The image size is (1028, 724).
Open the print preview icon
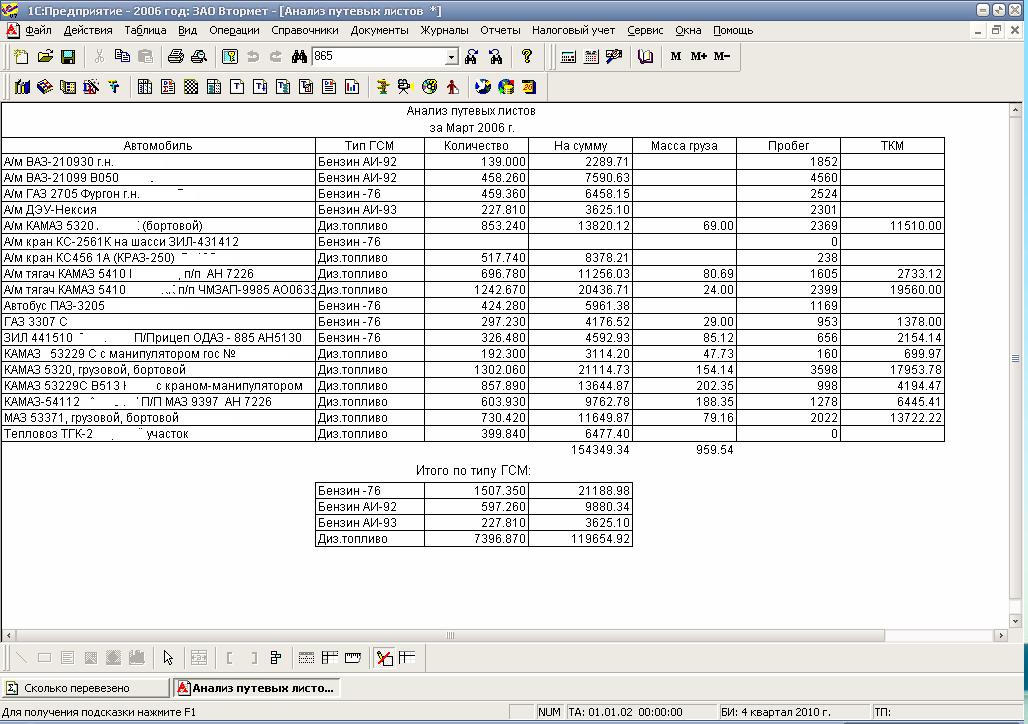coord(199,57)
